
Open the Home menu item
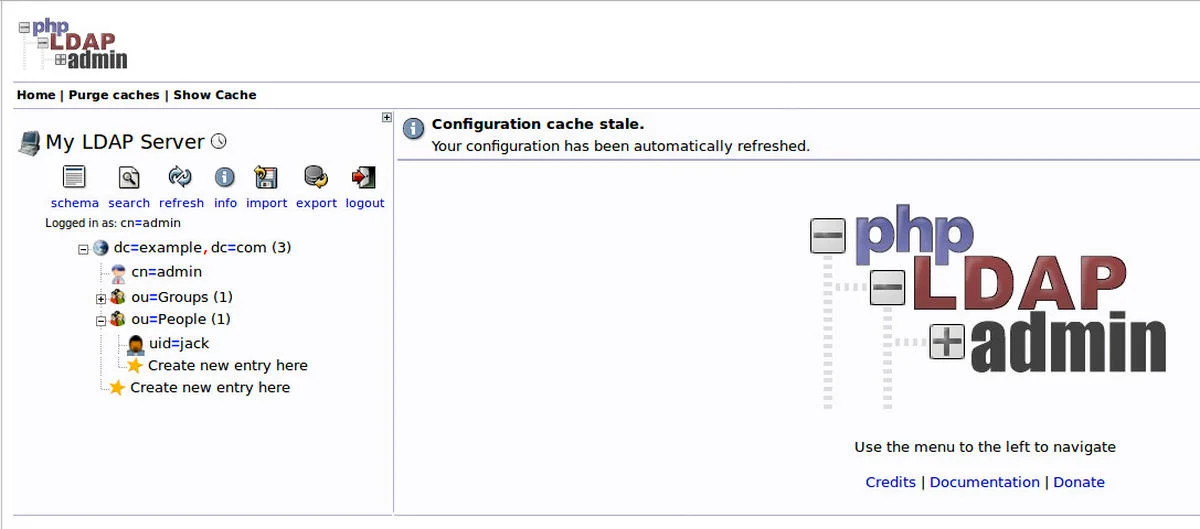point(36,95)
